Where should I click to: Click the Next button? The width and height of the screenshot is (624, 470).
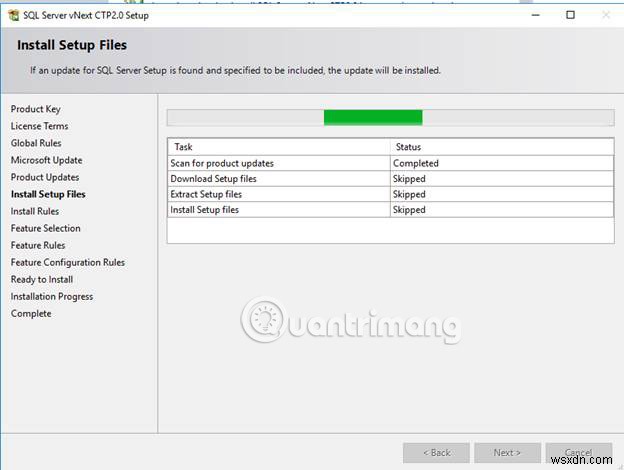(507, 453)
